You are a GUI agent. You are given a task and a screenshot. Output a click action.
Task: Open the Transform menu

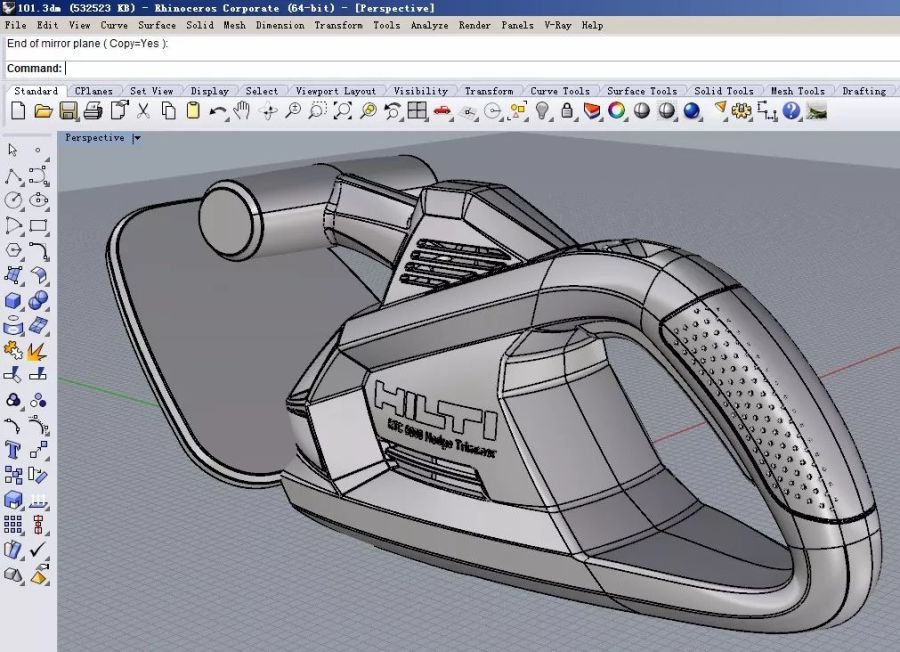(x=338, y=25)
